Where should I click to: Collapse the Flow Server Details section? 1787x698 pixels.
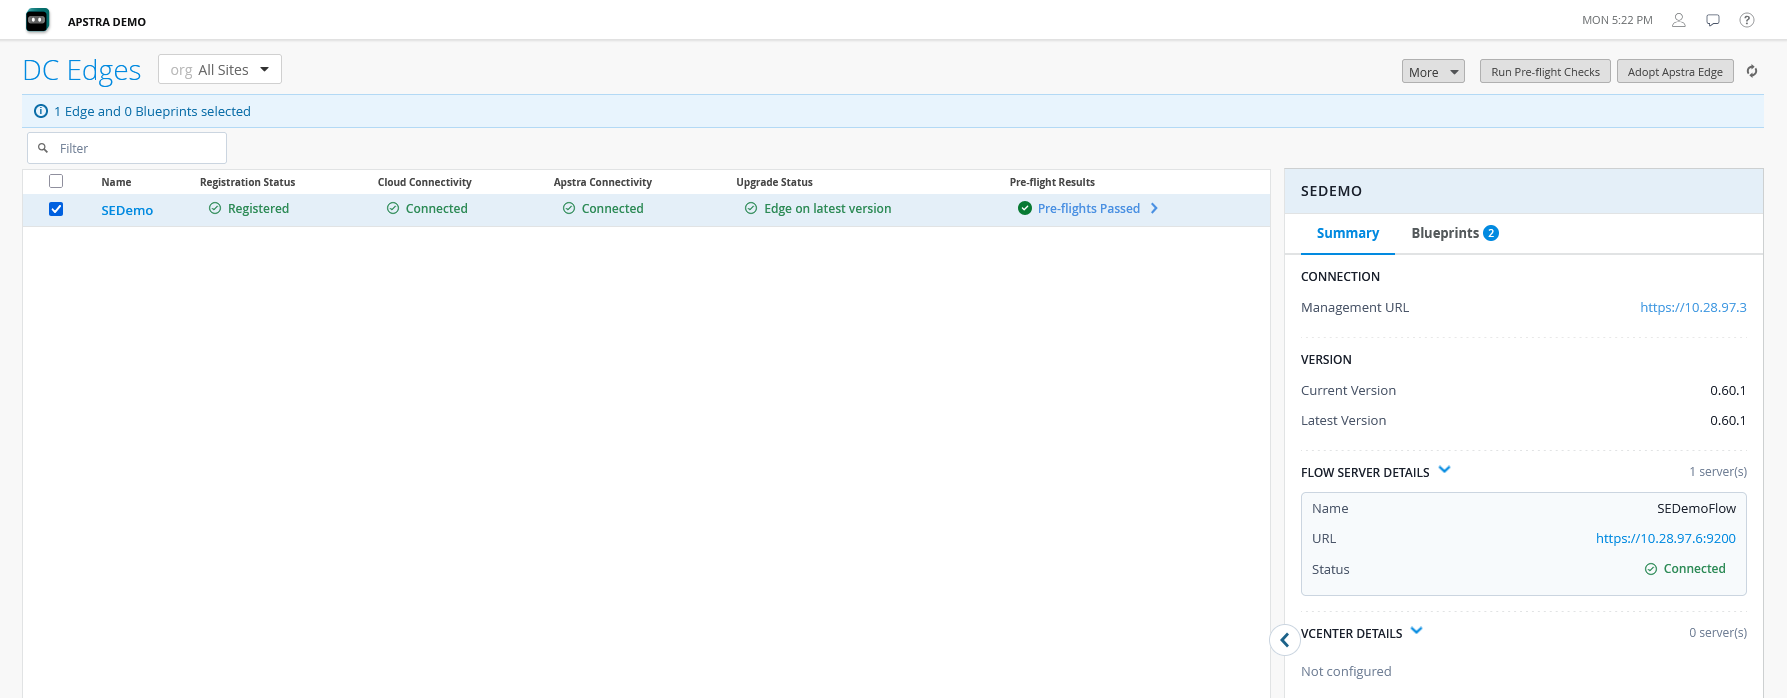1444,469
